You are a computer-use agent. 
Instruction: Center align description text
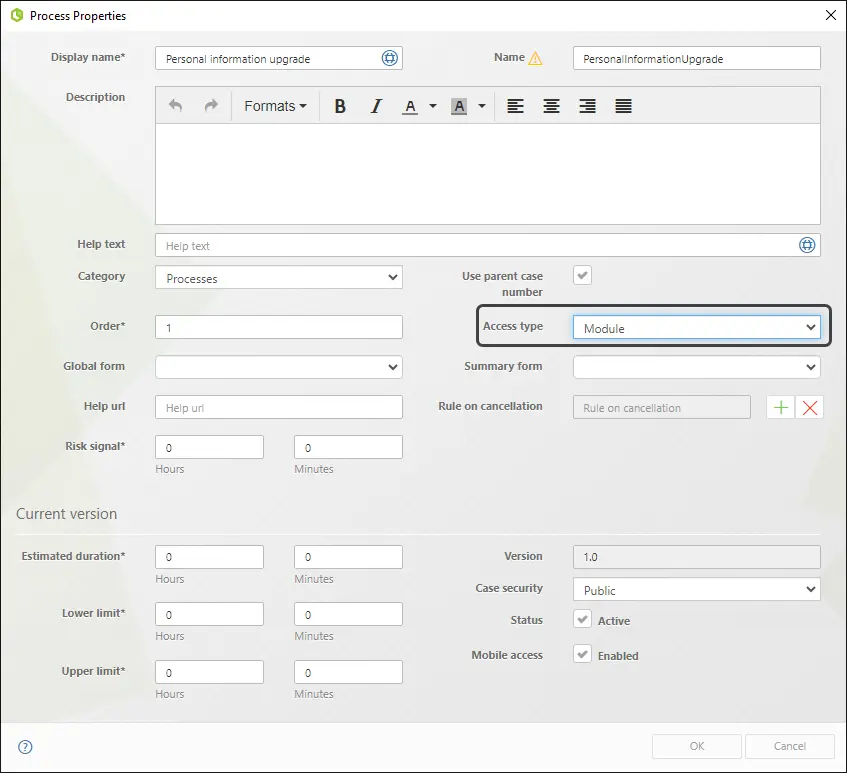(551, 106)
